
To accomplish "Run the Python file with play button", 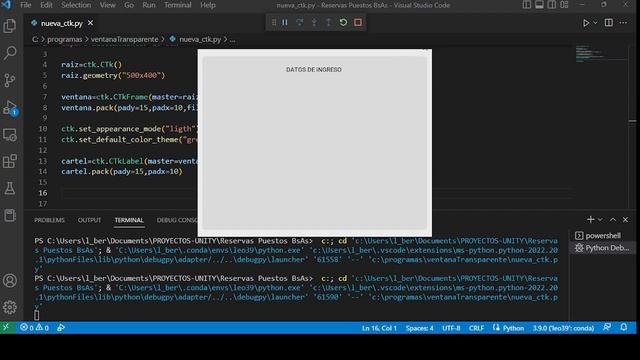I will coord(586,23).
